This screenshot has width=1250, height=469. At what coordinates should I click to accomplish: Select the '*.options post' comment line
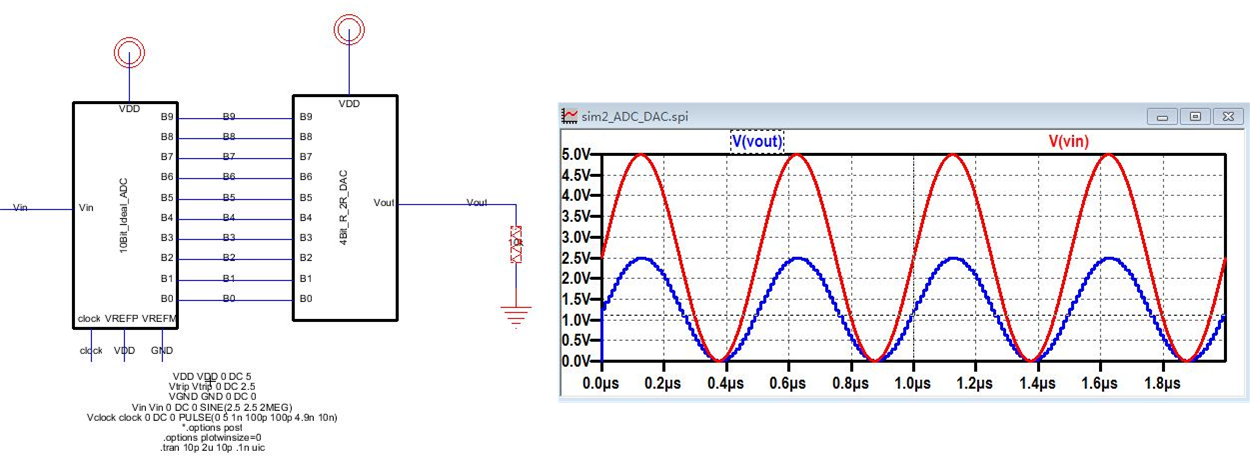pos(212,428)
